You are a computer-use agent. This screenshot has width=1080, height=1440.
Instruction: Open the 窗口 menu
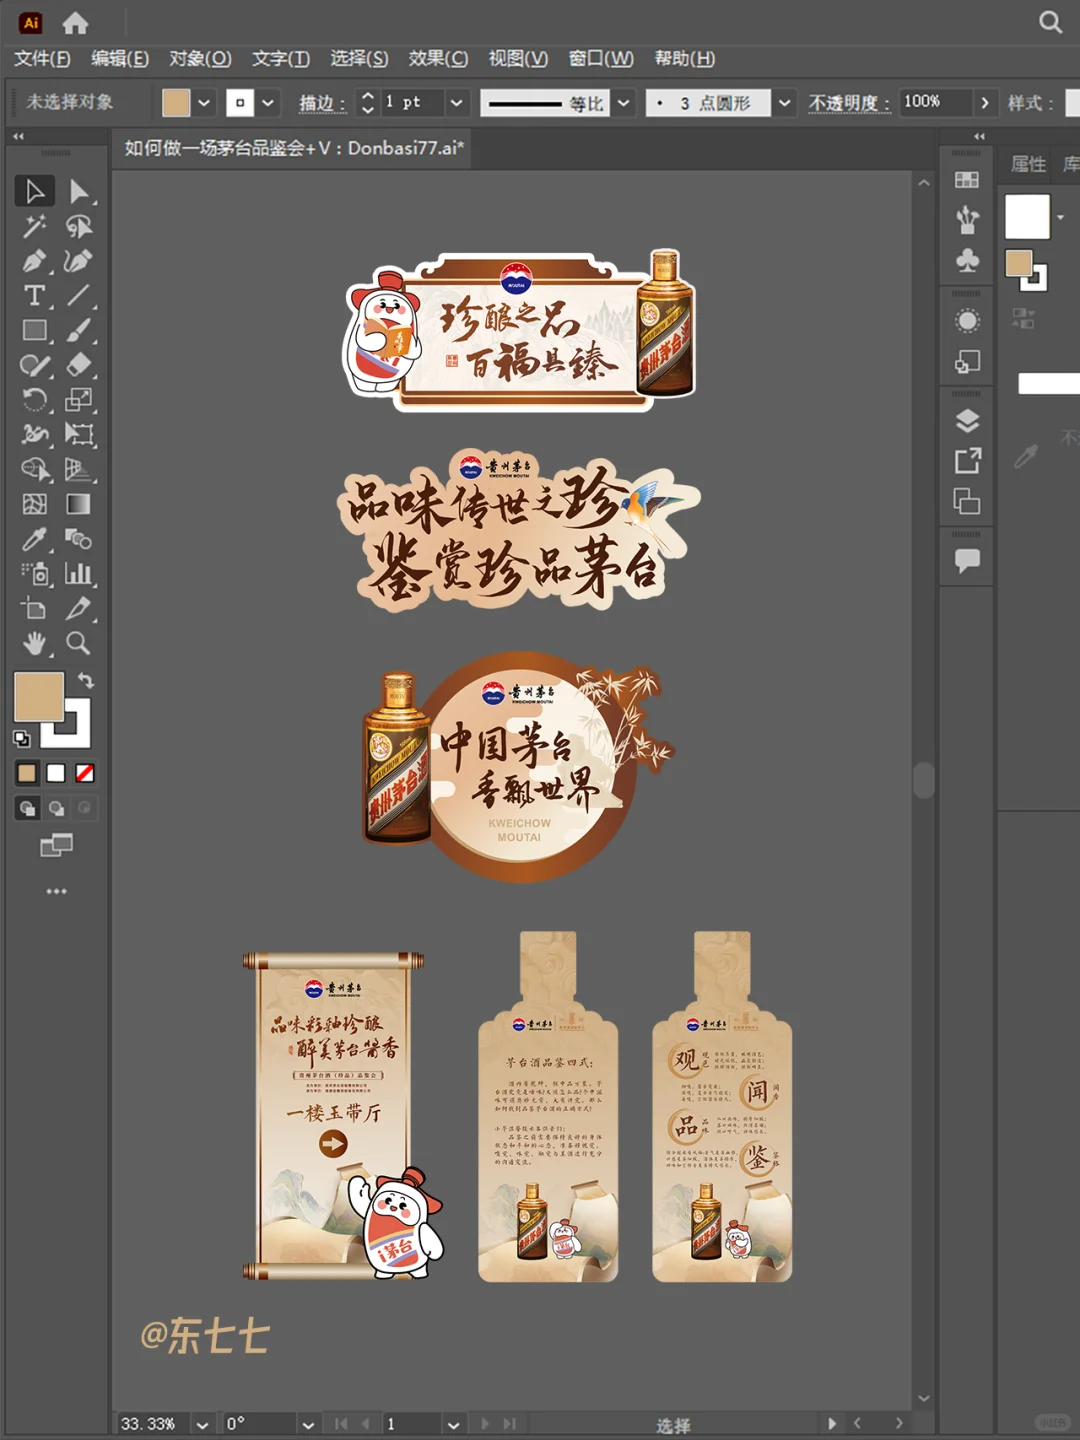[600, 60]
